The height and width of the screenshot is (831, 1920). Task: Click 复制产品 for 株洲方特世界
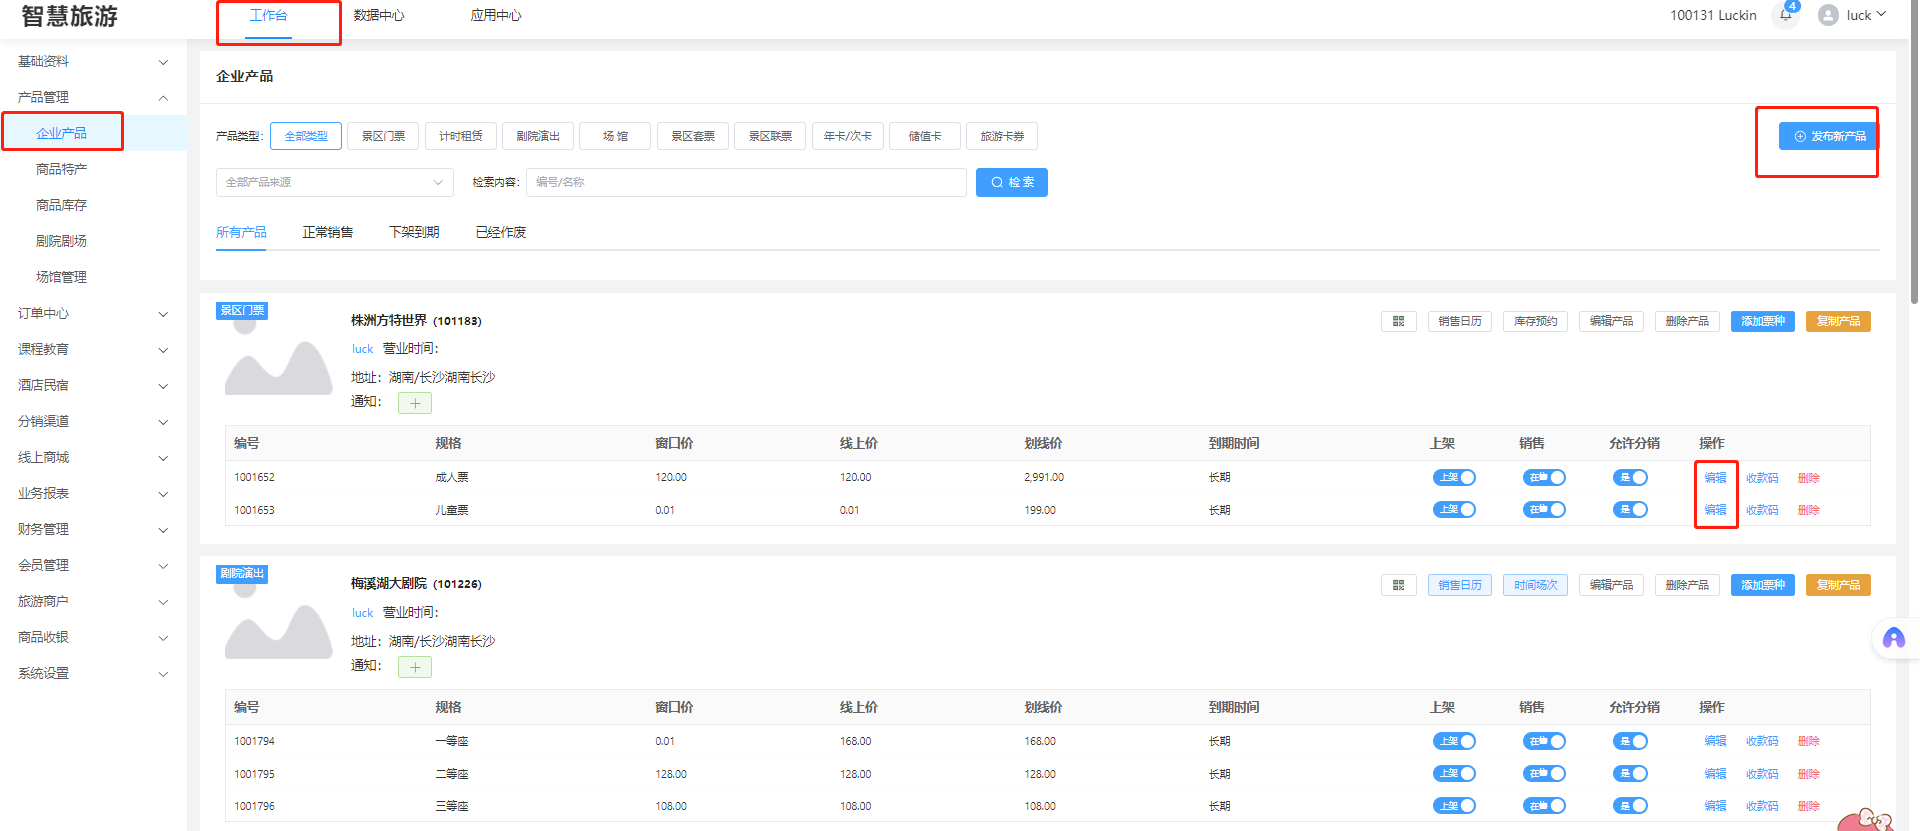tap(1838, 321)
